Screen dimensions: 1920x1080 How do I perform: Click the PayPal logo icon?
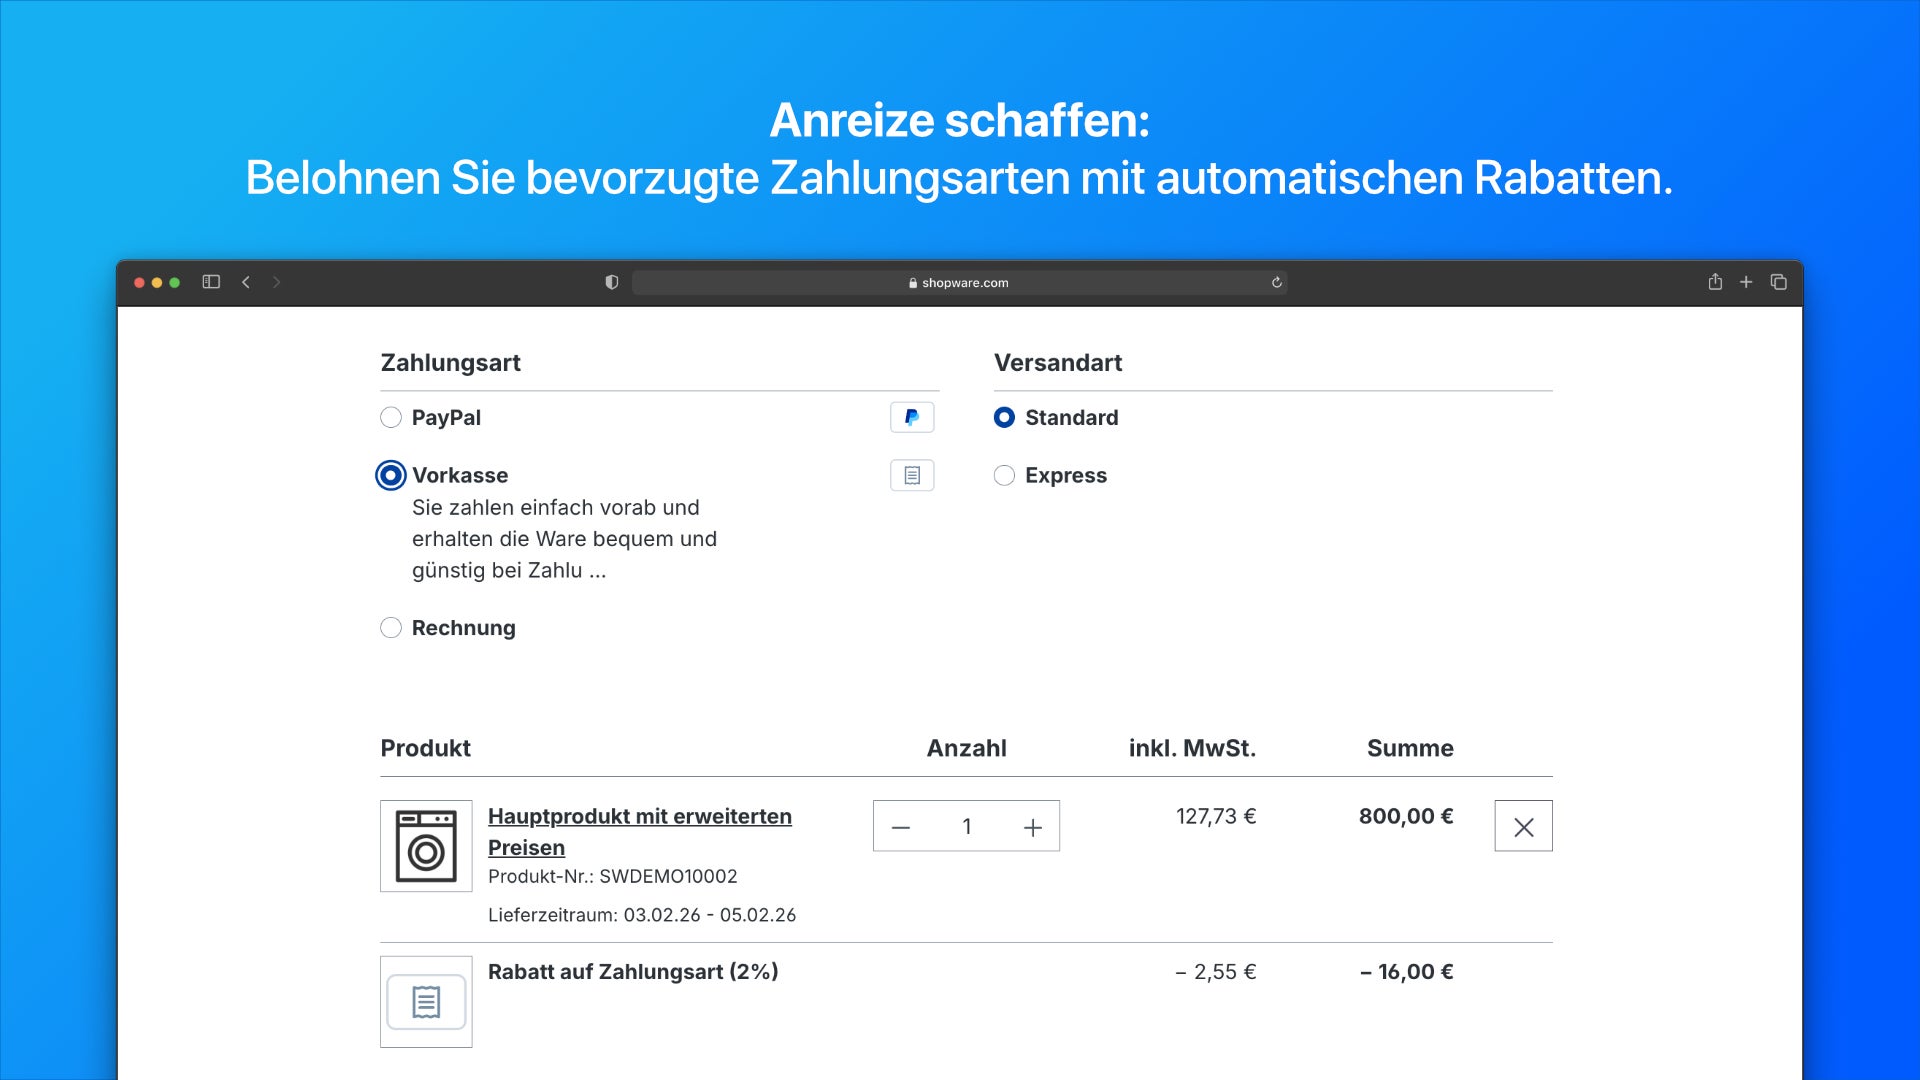[911, 417]
